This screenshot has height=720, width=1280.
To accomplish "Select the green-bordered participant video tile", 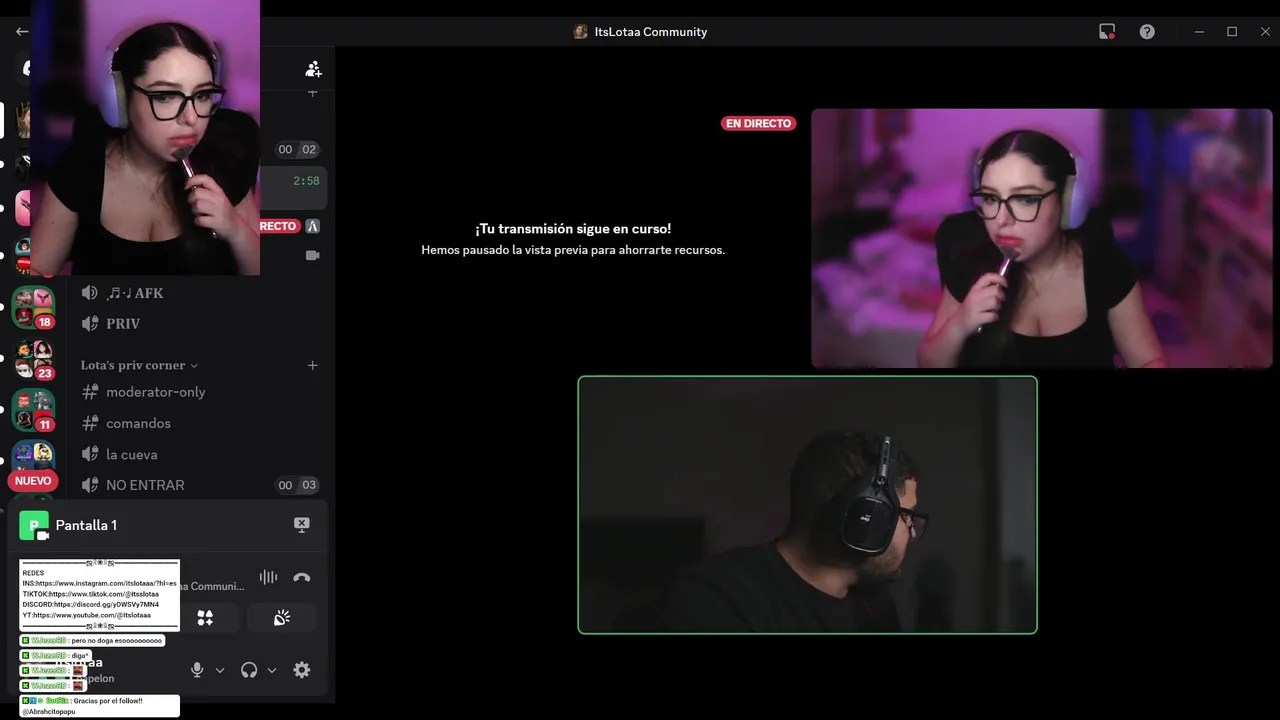I will [x=807, y=505].
